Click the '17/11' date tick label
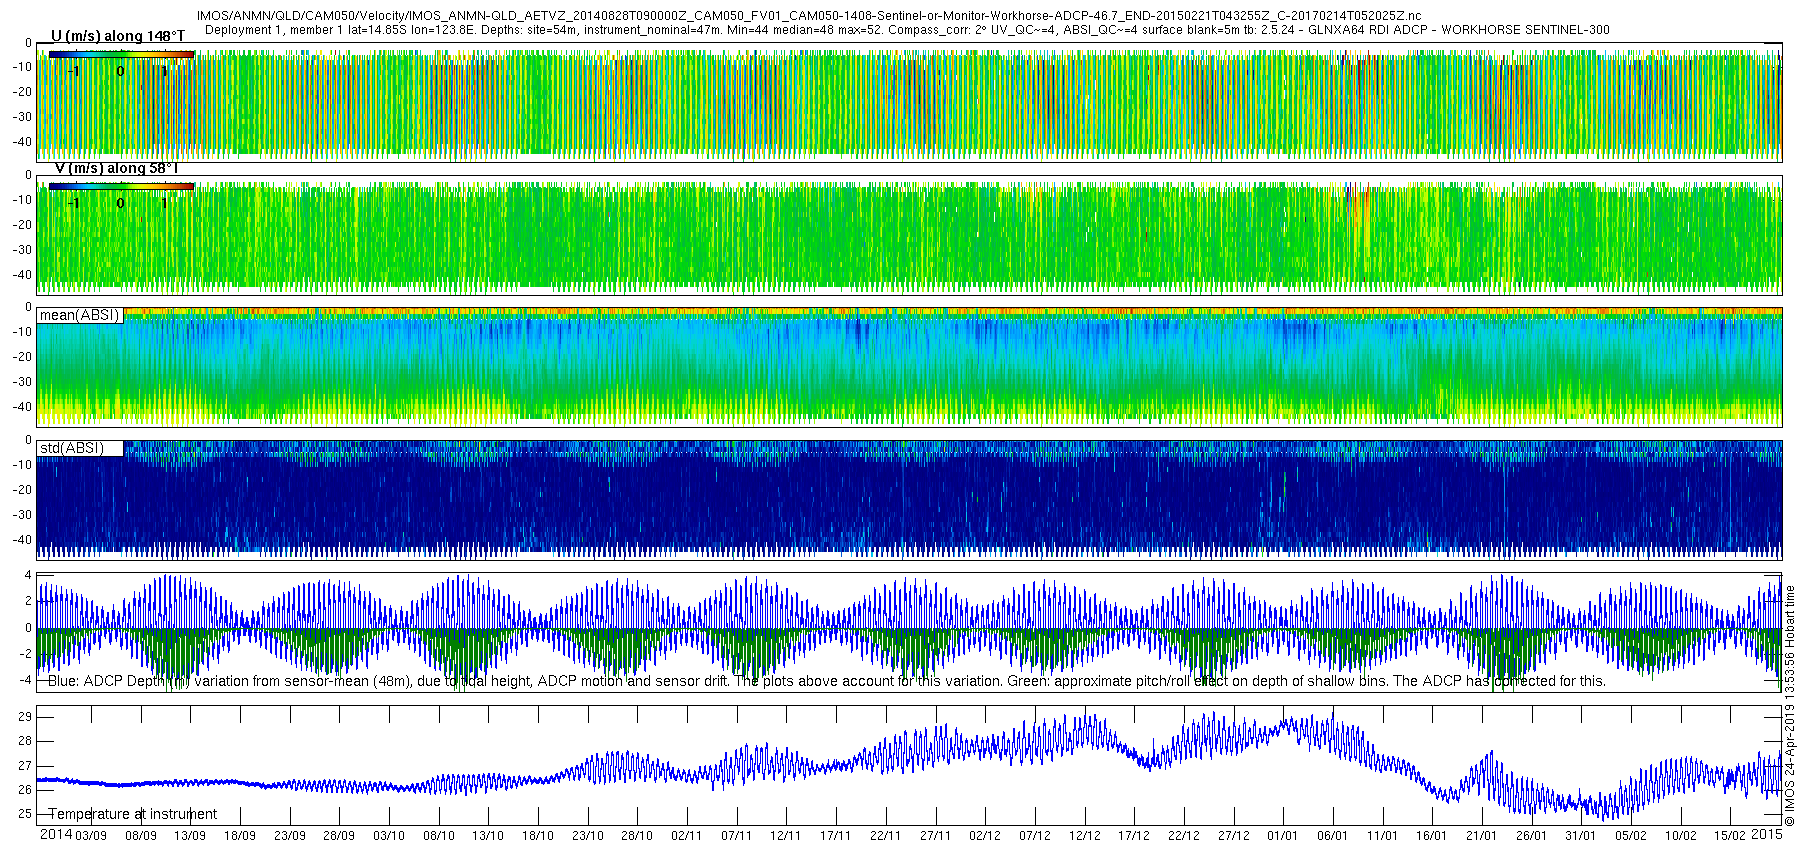Screen dimensions: 1800x850 [x=836, y=836]
